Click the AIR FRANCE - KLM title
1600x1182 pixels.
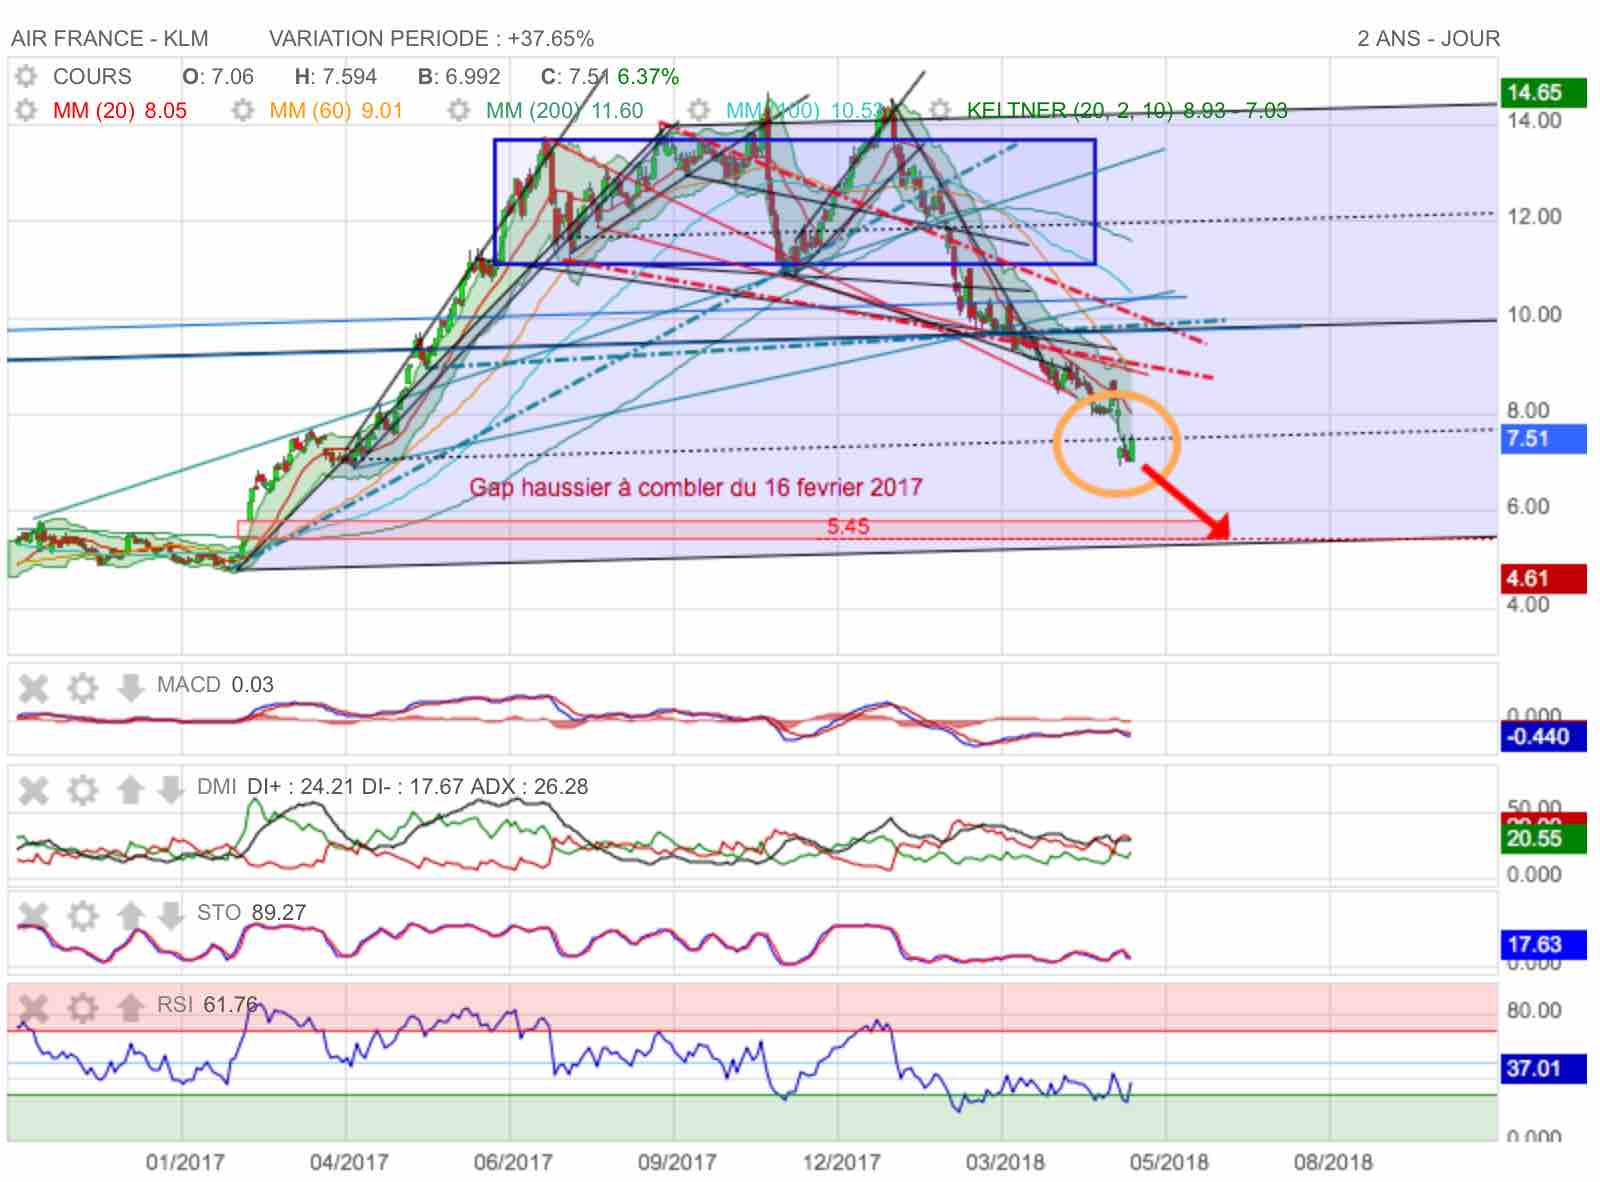(x=110, y=39)
